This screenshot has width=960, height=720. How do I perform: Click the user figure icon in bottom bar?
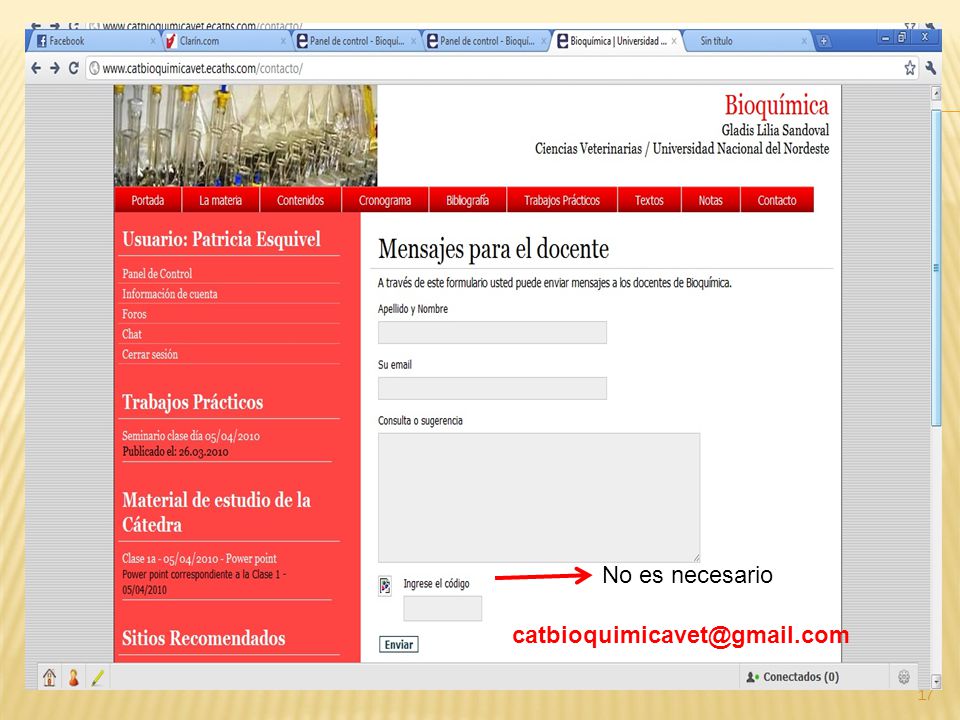[73, 677]
